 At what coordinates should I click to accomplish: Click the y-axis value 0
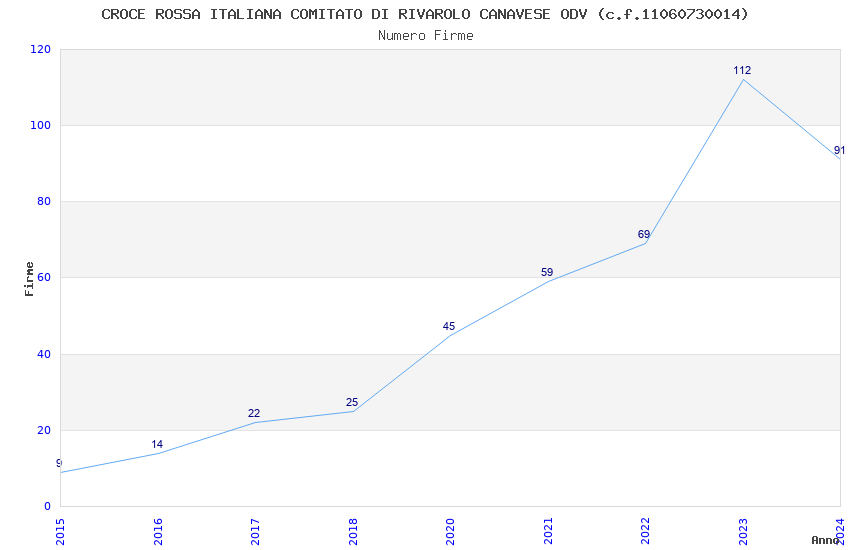coord(47,506)
